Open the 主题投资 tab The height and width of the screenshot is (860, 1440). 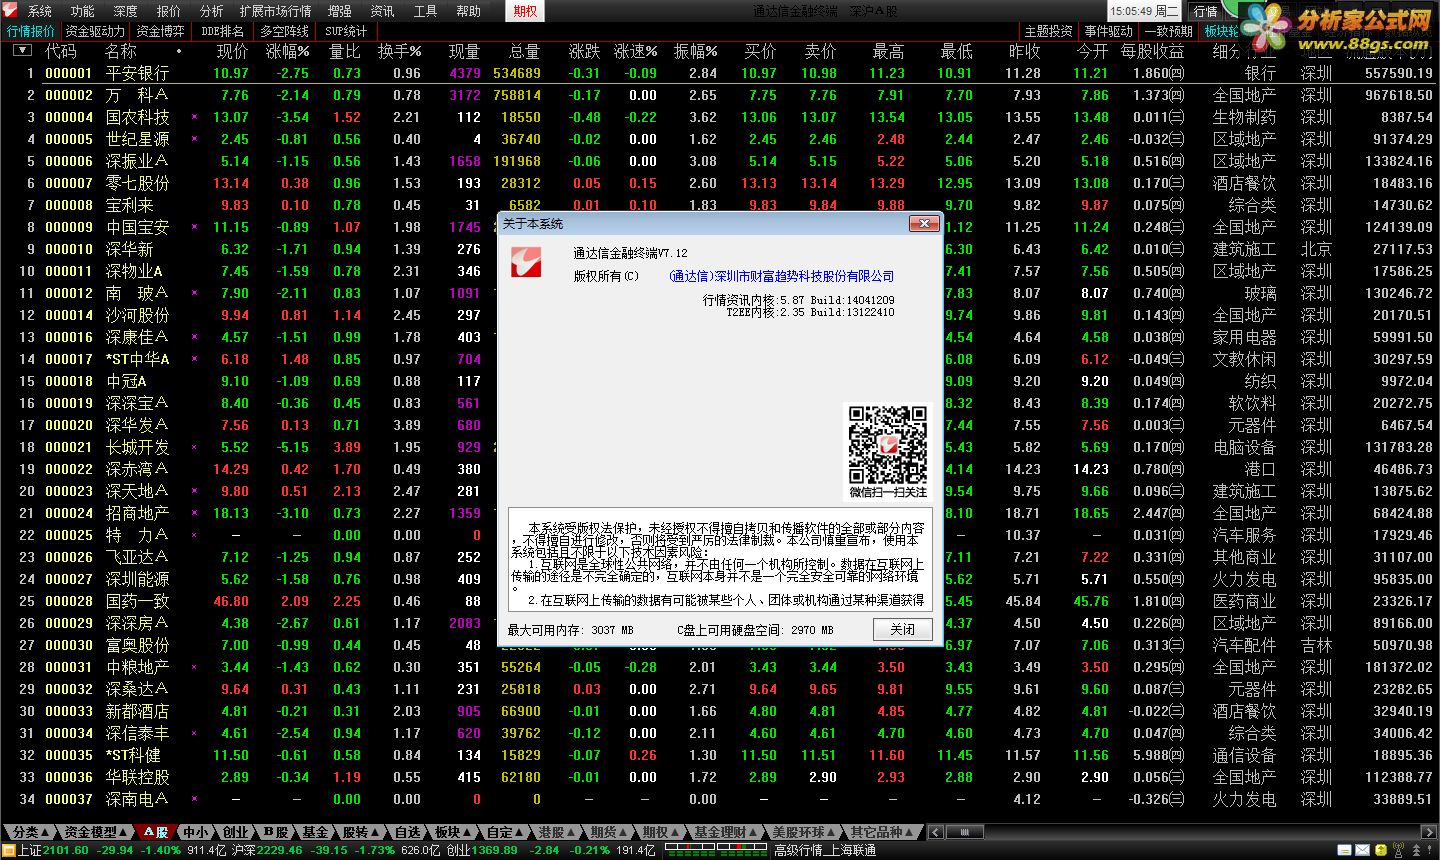1048,31
